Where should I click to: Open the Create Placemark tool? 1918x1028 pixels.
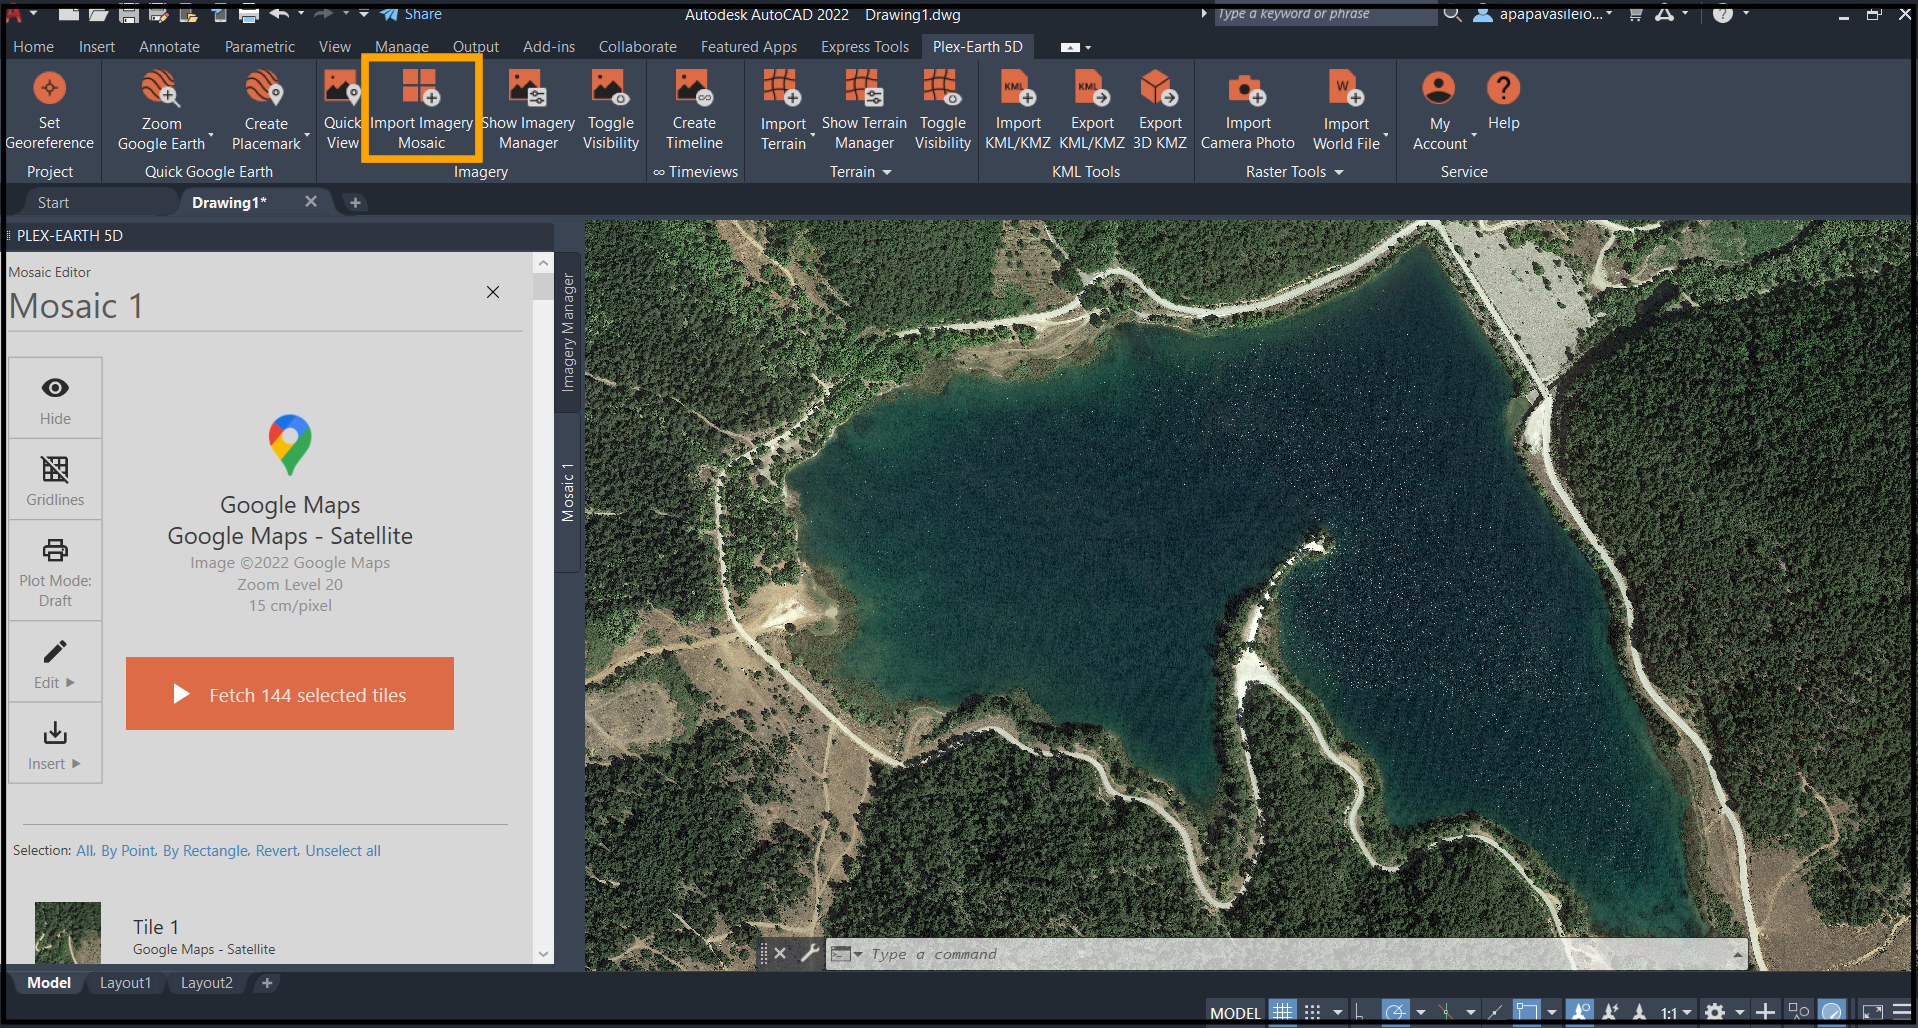click(265, 110)
